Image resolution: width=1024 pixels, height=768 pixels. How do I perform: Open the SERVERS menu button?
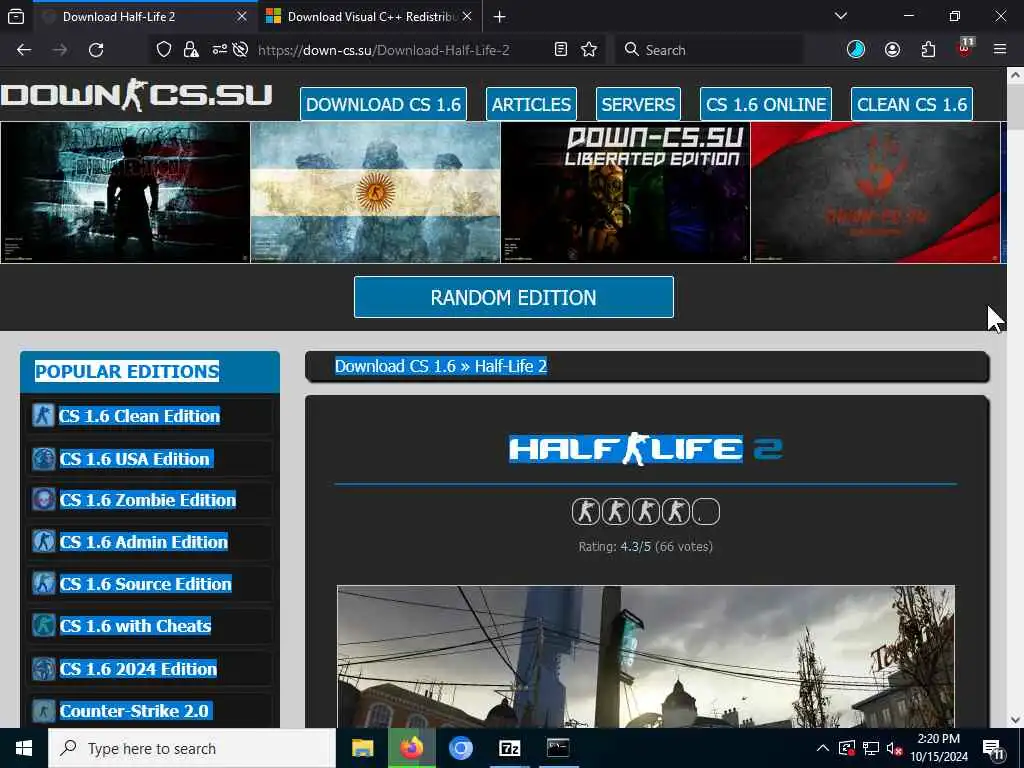coord(638,104)
